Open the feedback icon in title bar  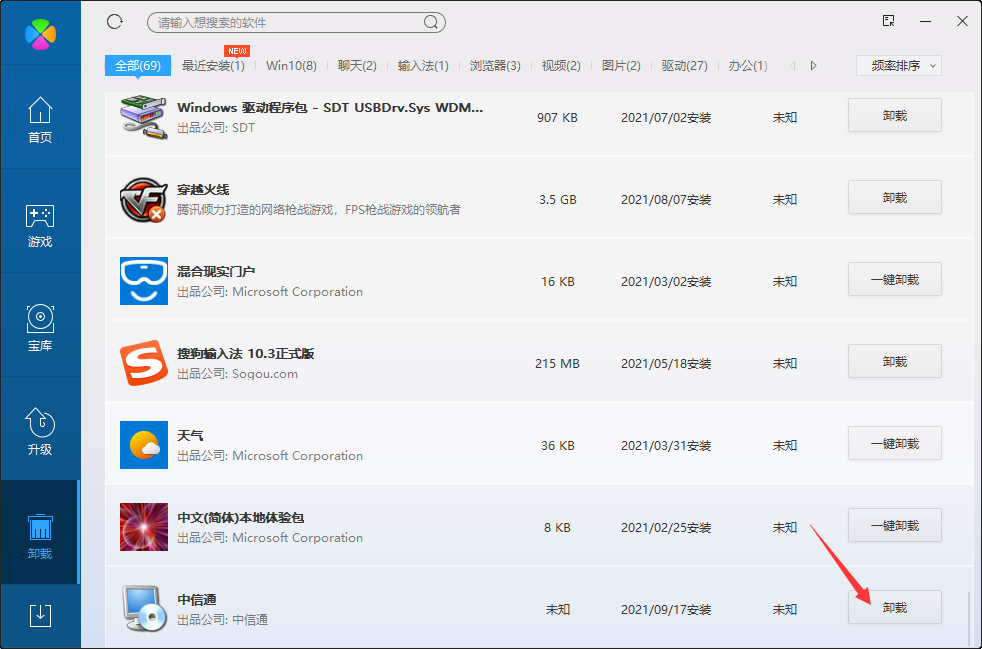tap(888, 21)
